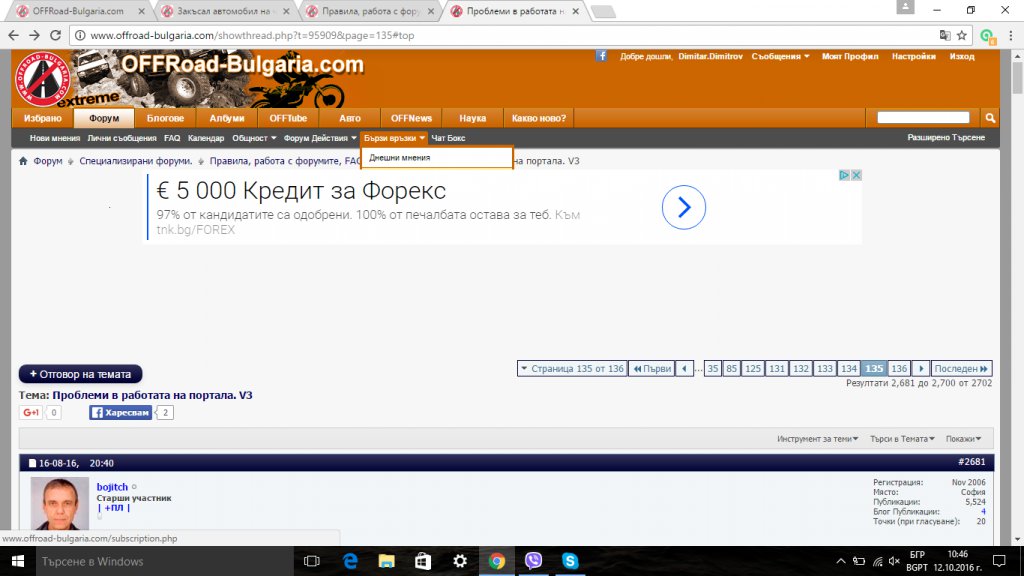
Task: Open the Chrome three-dot menu
Action: point(1010,35)
